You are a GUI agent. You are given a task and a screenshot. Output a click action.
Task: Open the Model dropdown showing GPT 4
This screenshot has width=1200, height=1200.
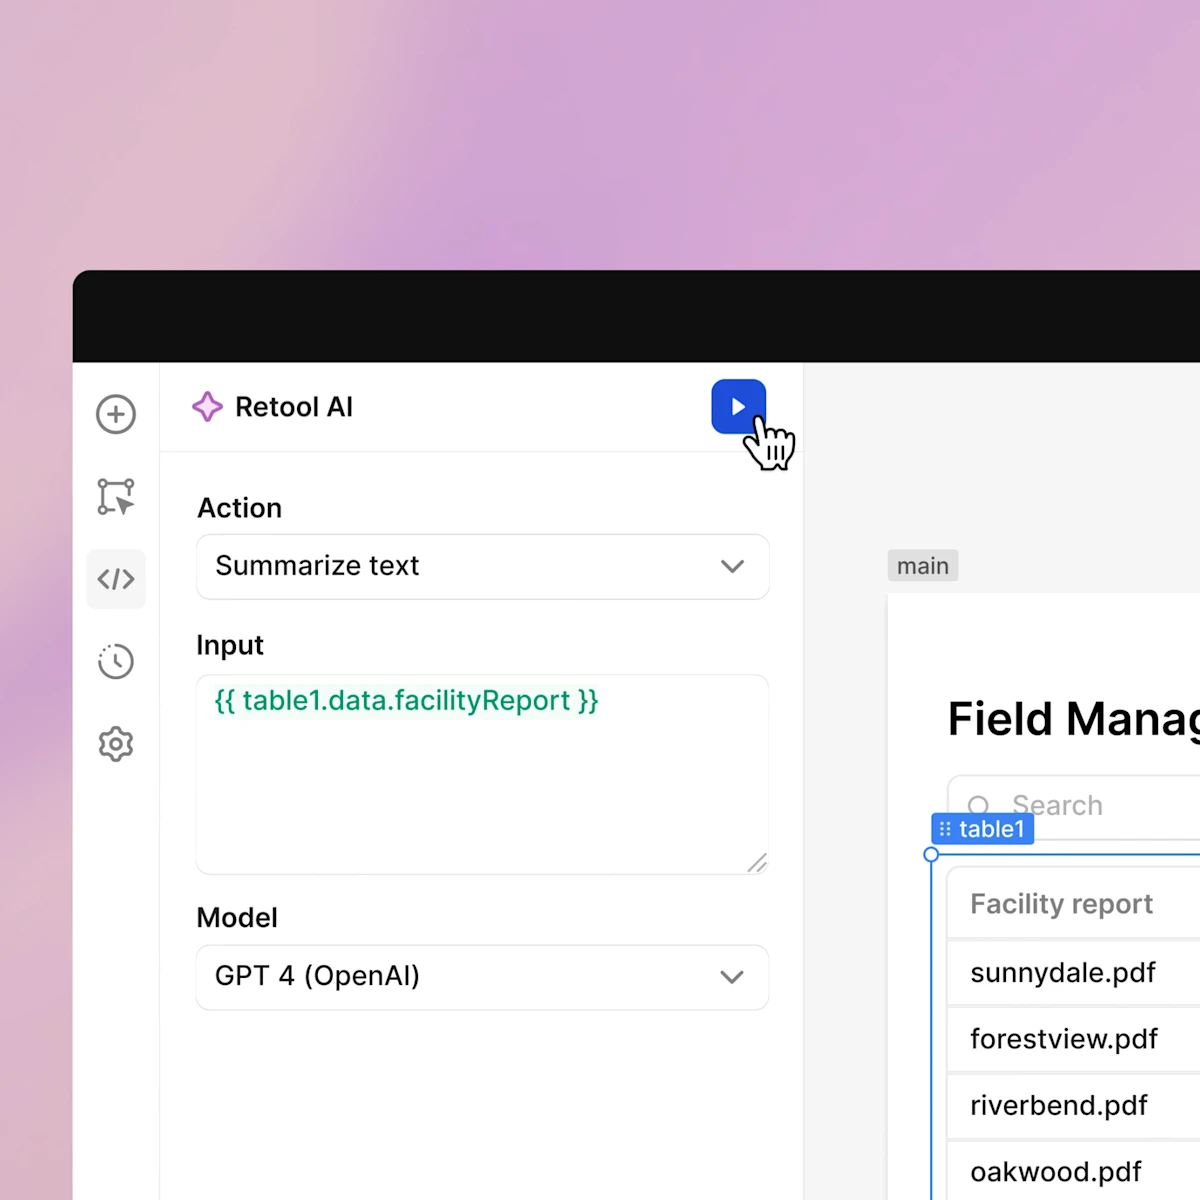(x=483, y=977)
